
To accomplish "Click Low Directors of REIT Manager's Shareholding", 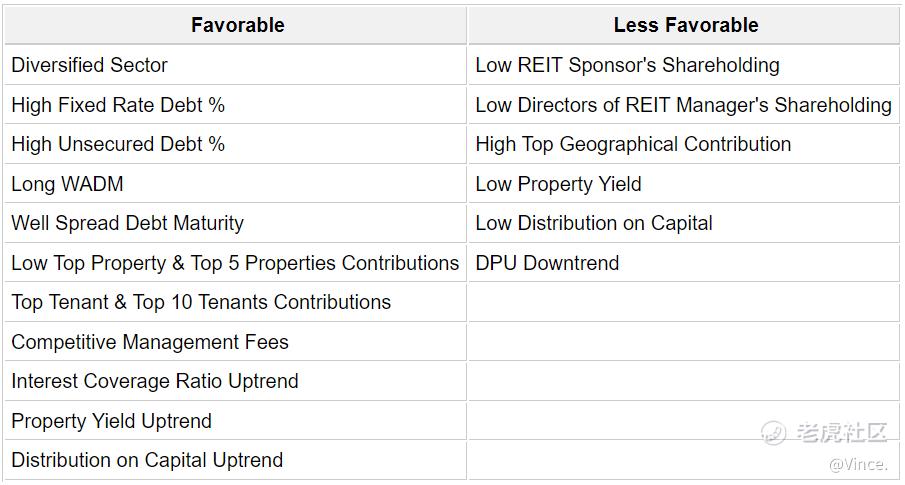I will tap(683, 105).
